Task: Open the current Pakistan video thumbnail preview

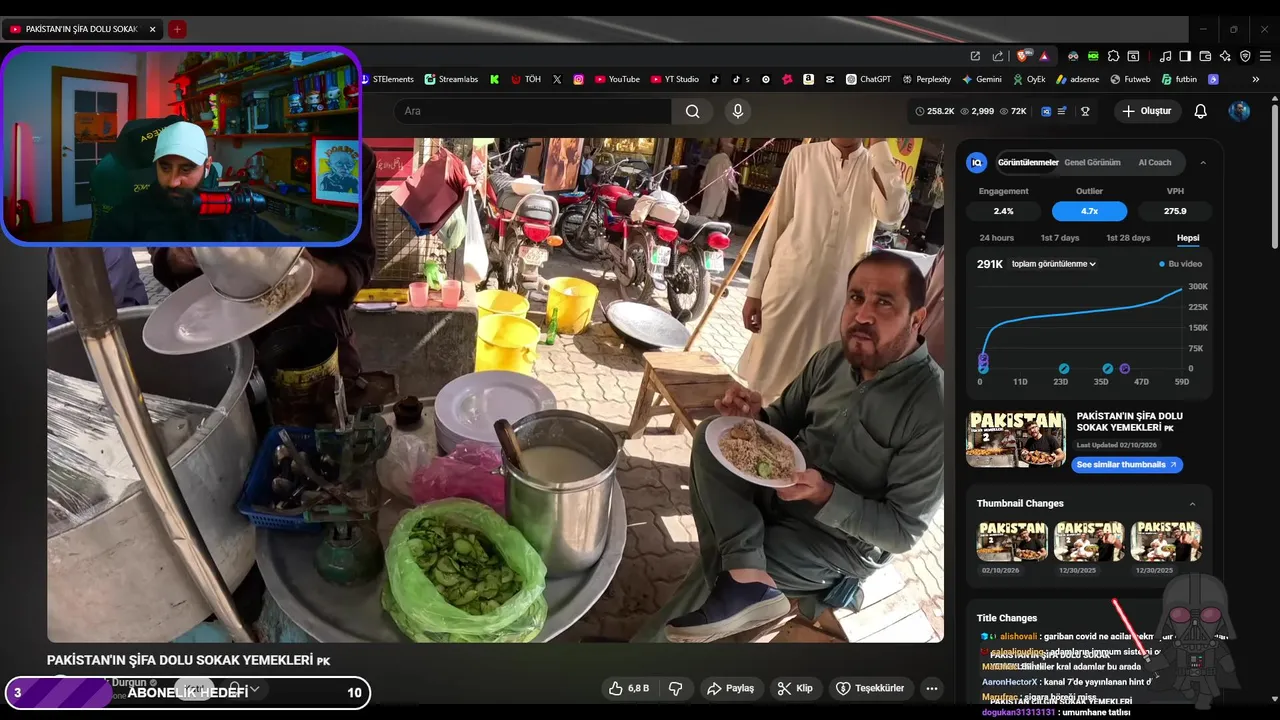Action: 1016,439
